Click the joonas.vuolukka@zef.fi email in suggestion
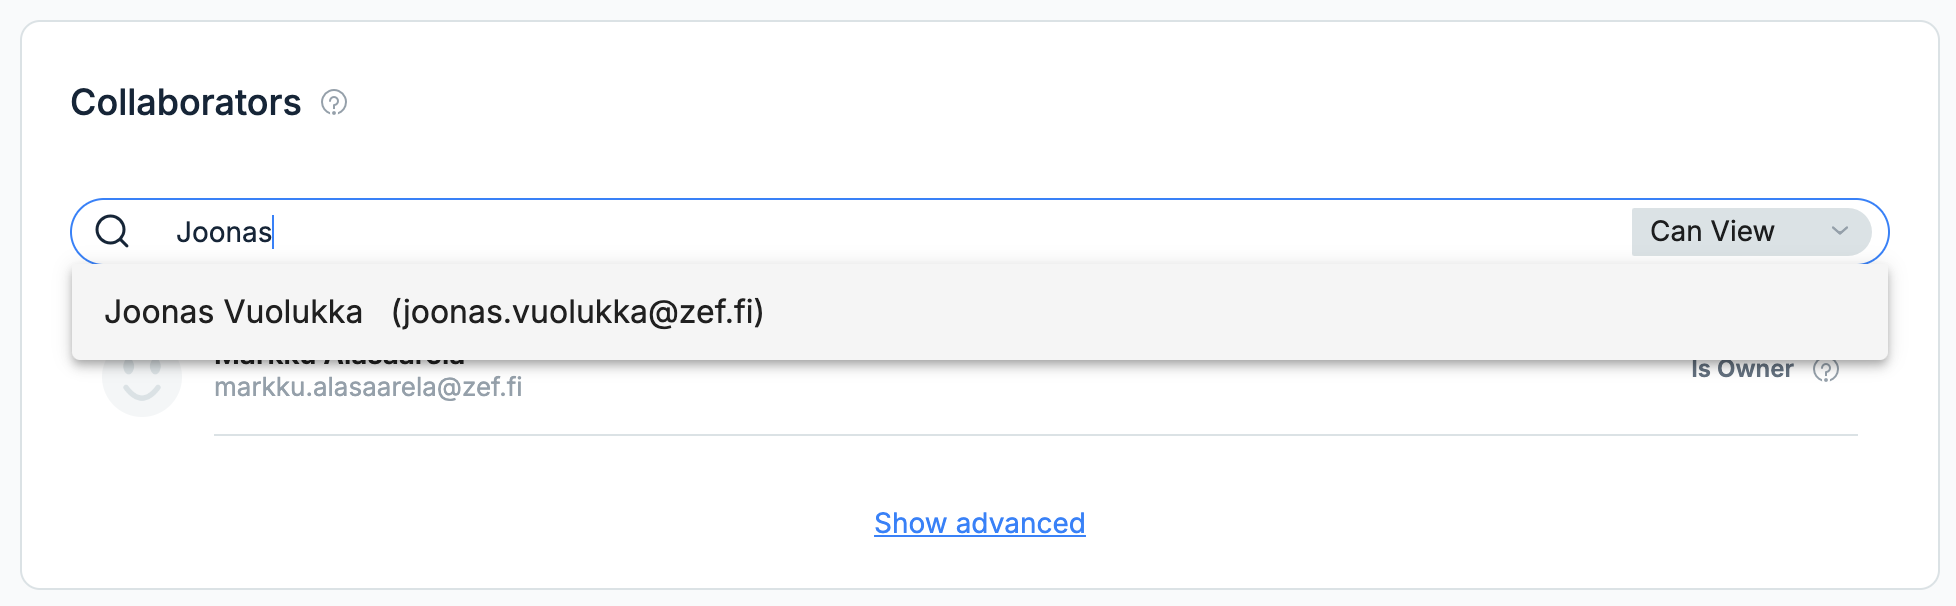1956x606 pixels. pyautogui.click(x=578, y=312)
